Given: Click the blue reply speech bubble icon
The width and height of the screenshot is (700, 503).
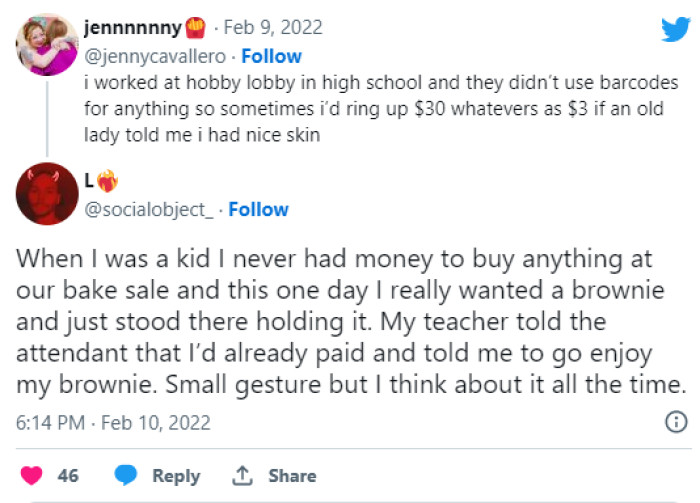Looking at the screenshot, I should [126, 476].
